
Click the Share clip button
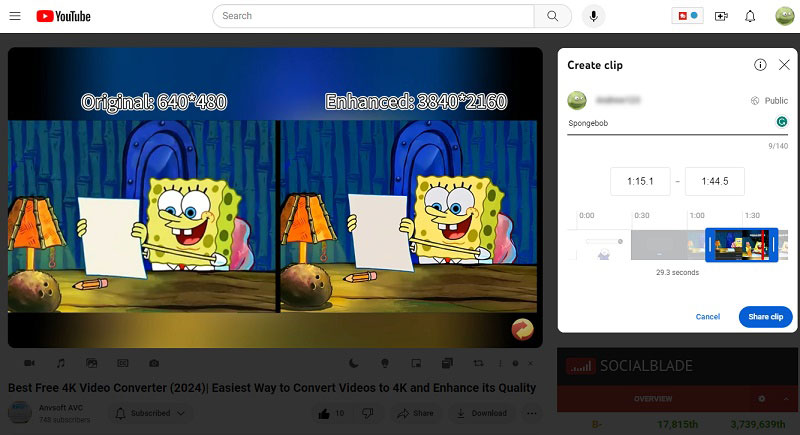[765, 317]
